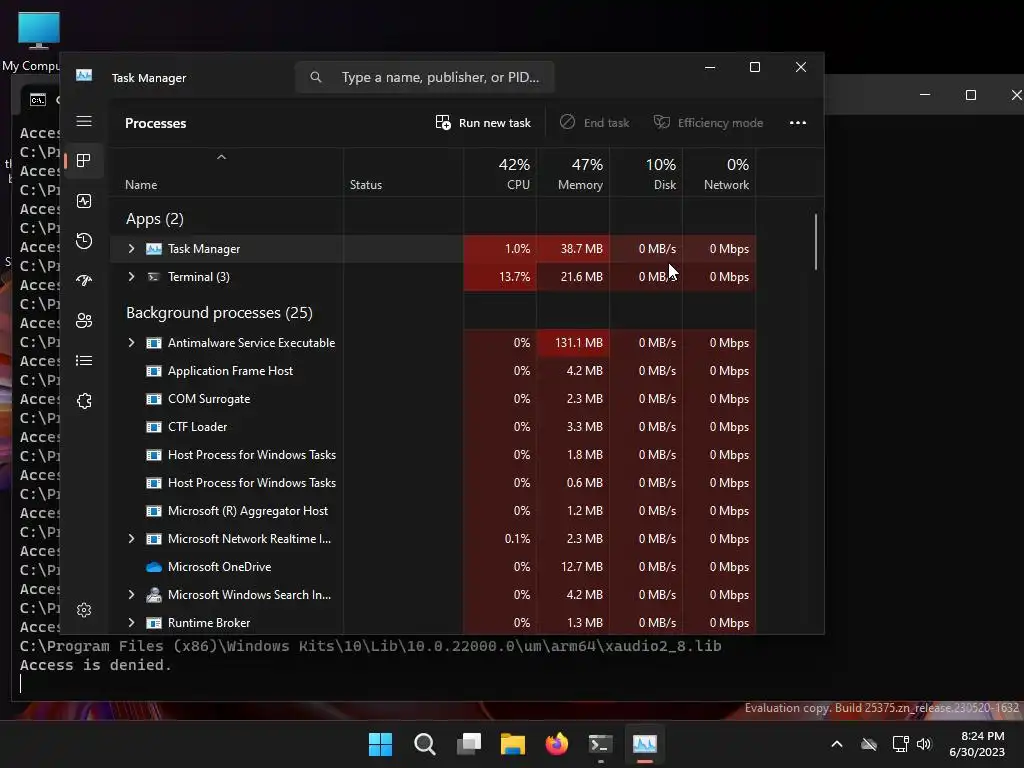Sort by Network column header
Image resolution: width=1024 pixels, height=768 pixels.
(720, 174)
